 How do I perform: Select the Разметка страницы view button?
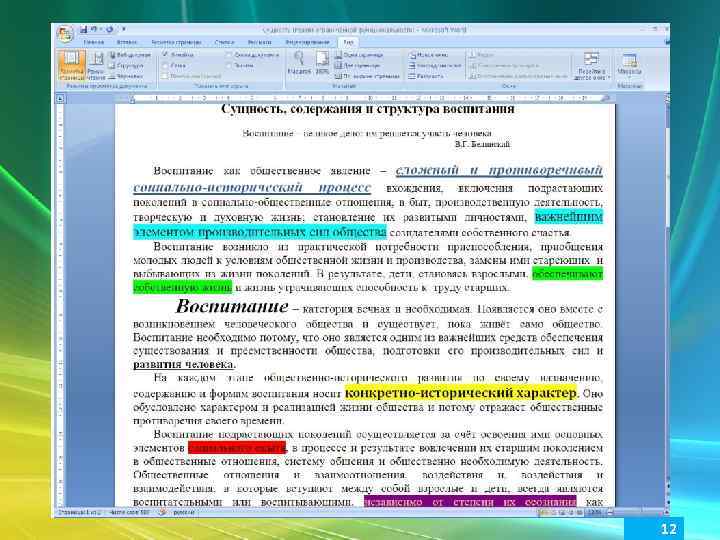tap(72, 65)
